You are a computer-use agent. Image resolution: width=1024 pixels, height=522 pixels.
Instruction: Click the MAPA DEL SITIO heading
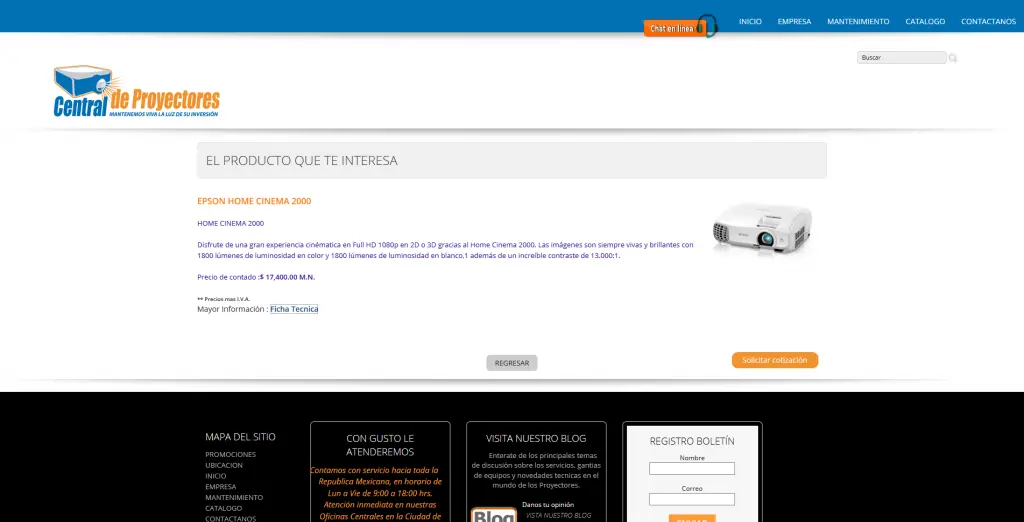click(x=240, y=437)
